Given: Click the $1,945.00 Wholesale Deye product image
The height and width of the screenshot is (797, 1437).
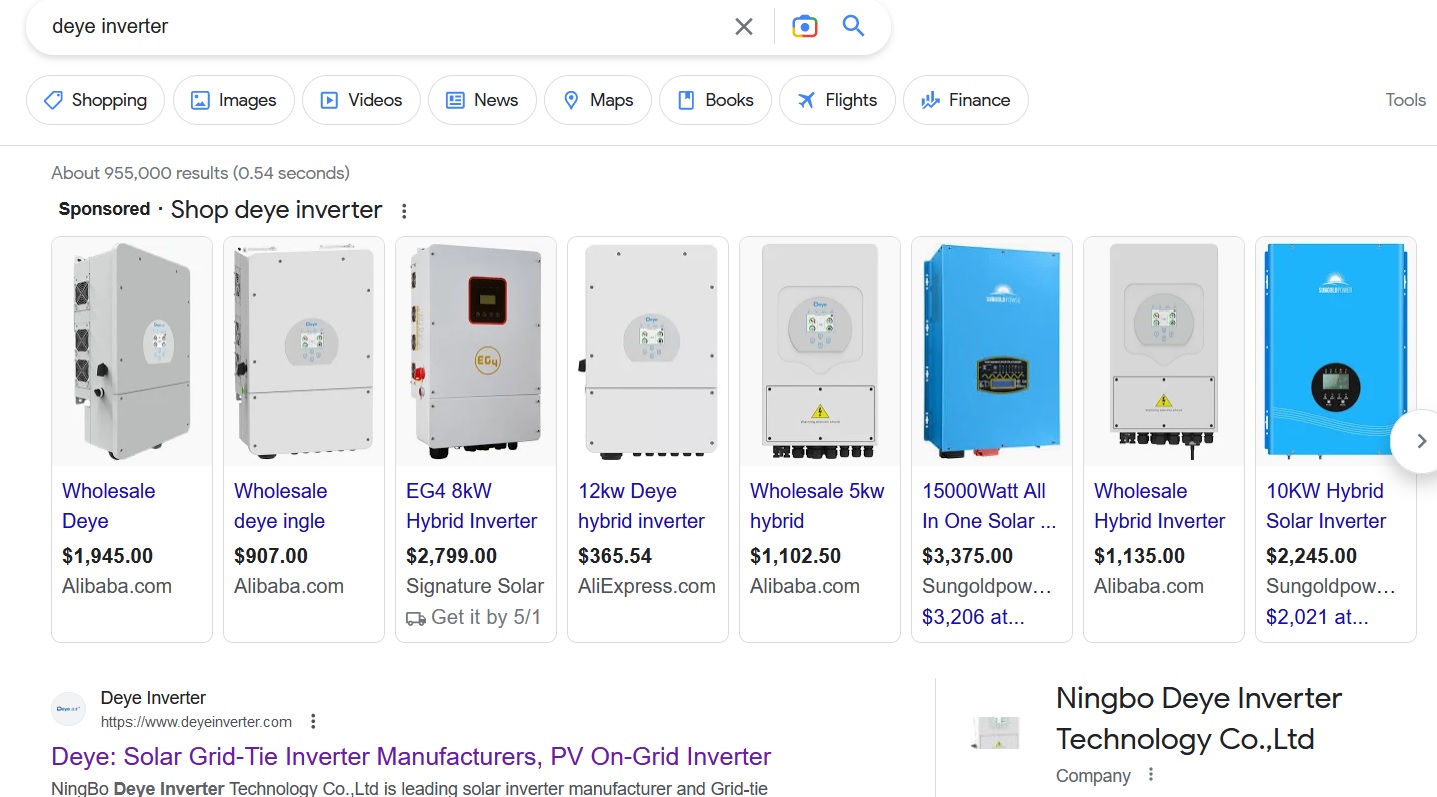Looking at the screenshot, I should pos(132,352).
